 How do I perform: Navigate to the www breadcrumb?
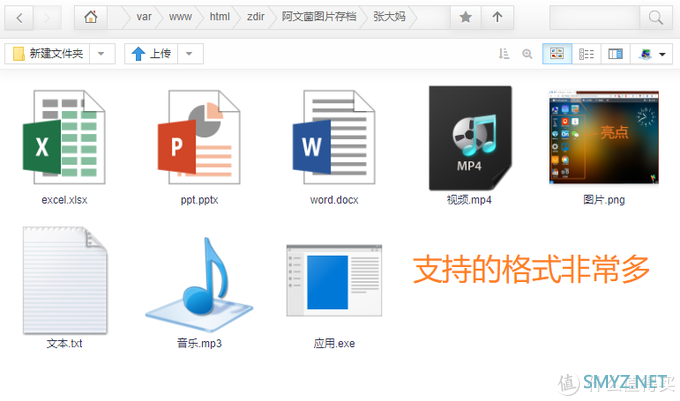pos(180,17)
